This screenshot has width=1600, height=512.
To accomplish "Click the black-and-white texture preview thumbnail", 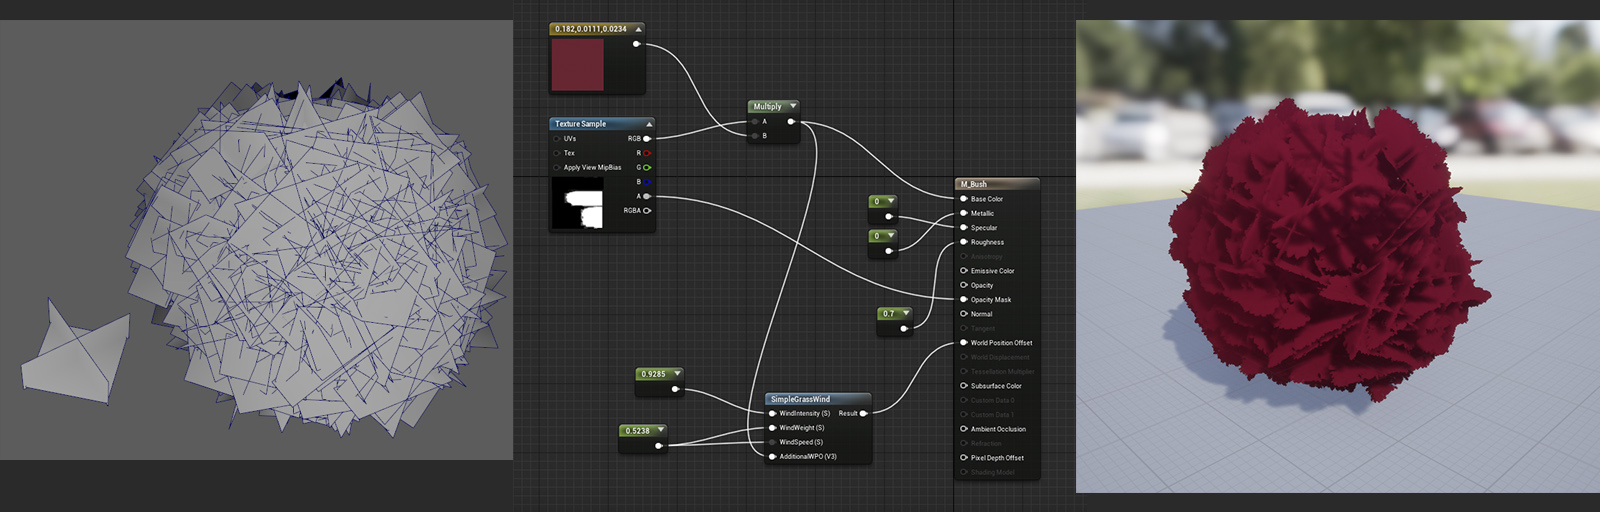I will [577, 205].
